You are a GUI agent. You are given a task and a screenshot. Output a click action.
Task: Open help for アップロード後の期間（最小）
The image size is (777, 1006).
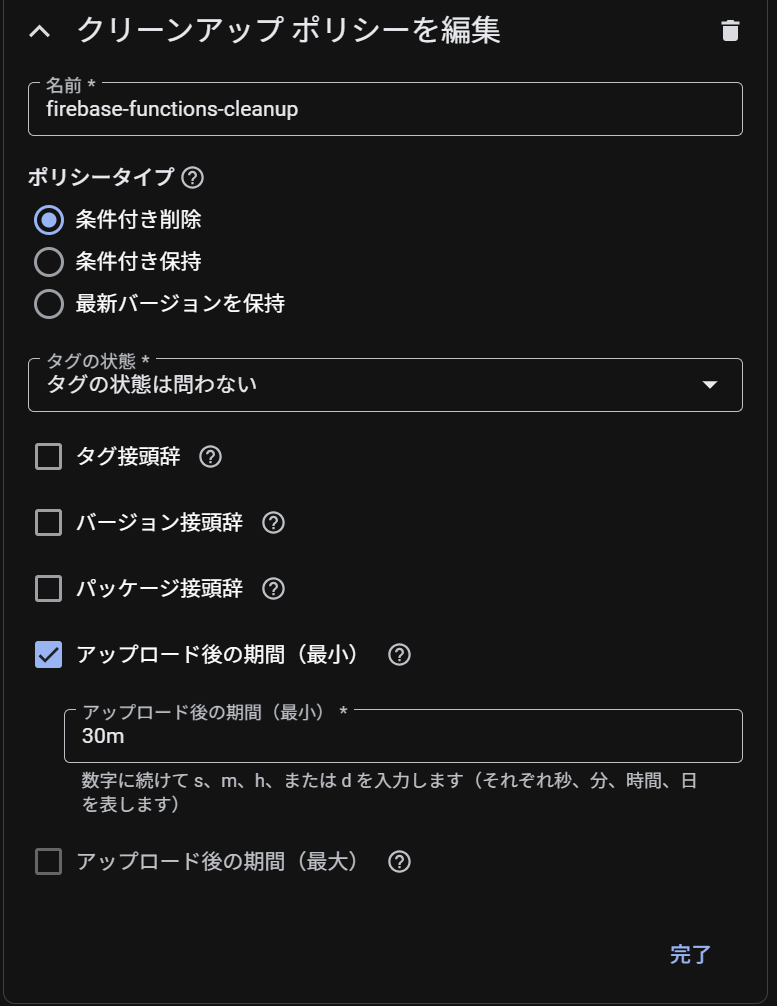tap(399, 655)
